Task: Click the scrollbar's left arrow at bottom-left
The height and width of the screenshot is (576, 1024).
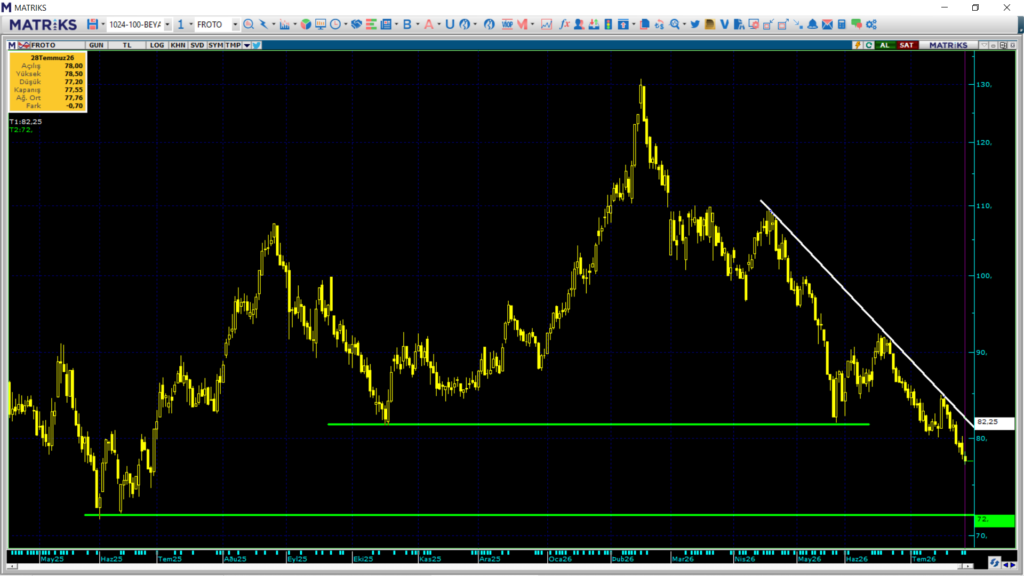Action: pos(12,566)
